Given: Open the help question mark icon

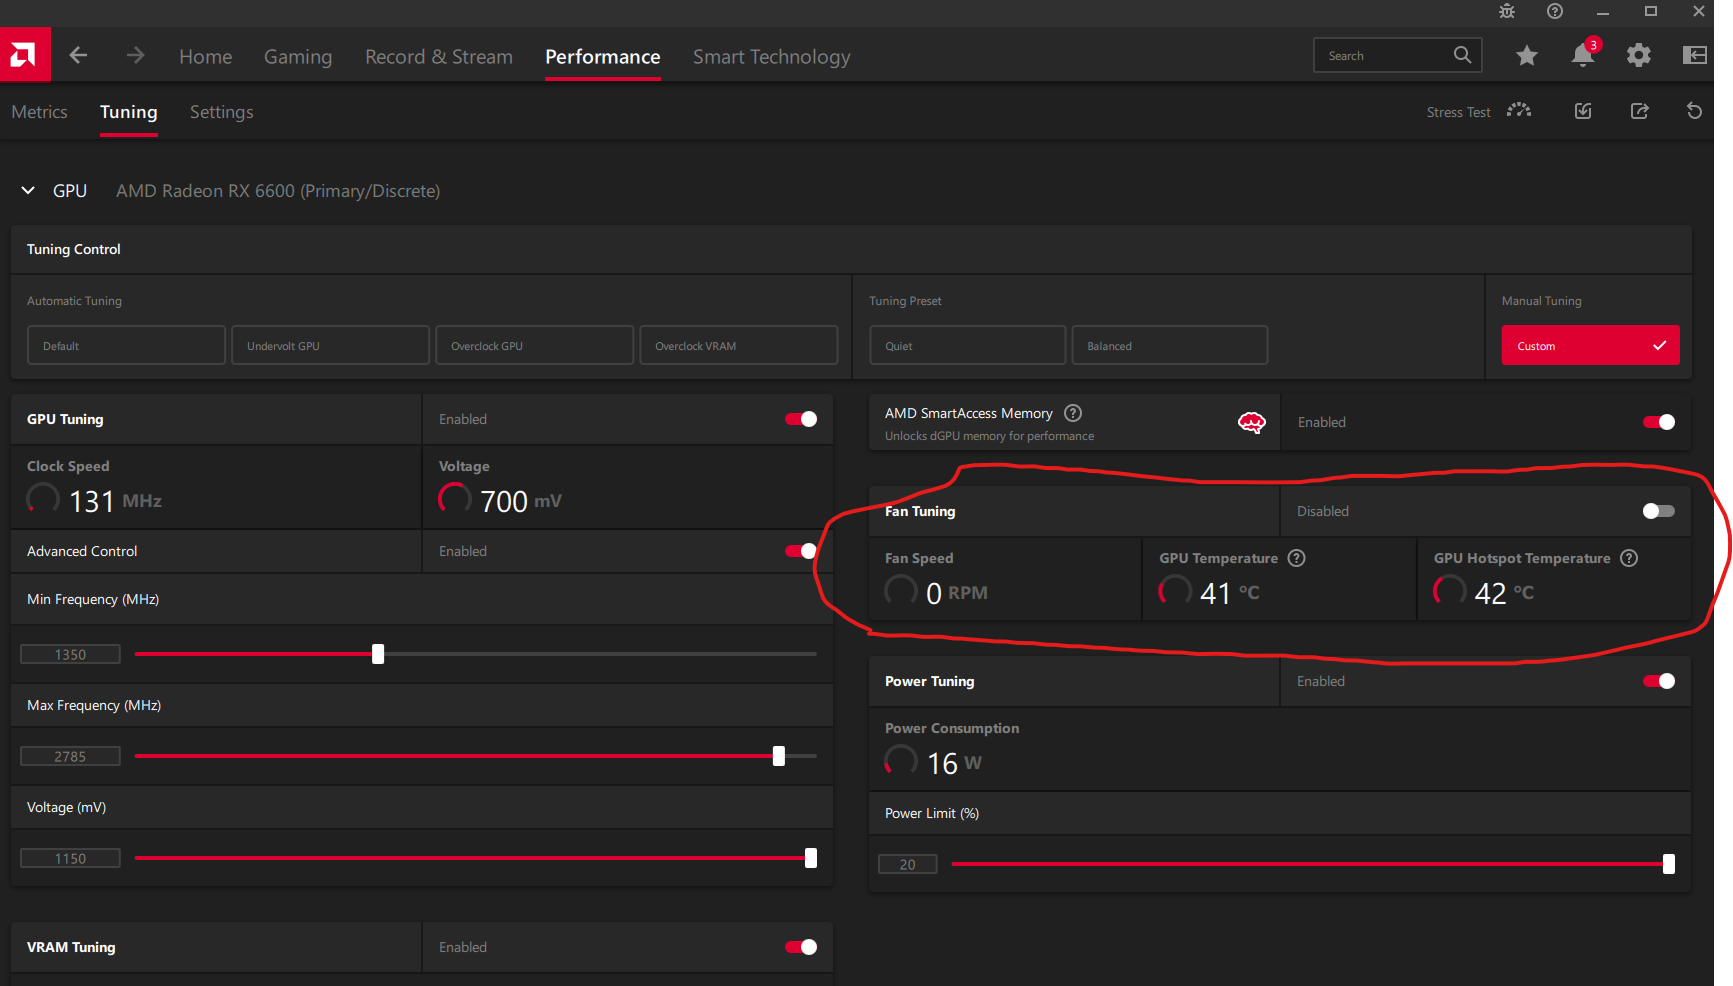Looking at the screenshot, I should pyautogui.click(x=1555, y=11).
